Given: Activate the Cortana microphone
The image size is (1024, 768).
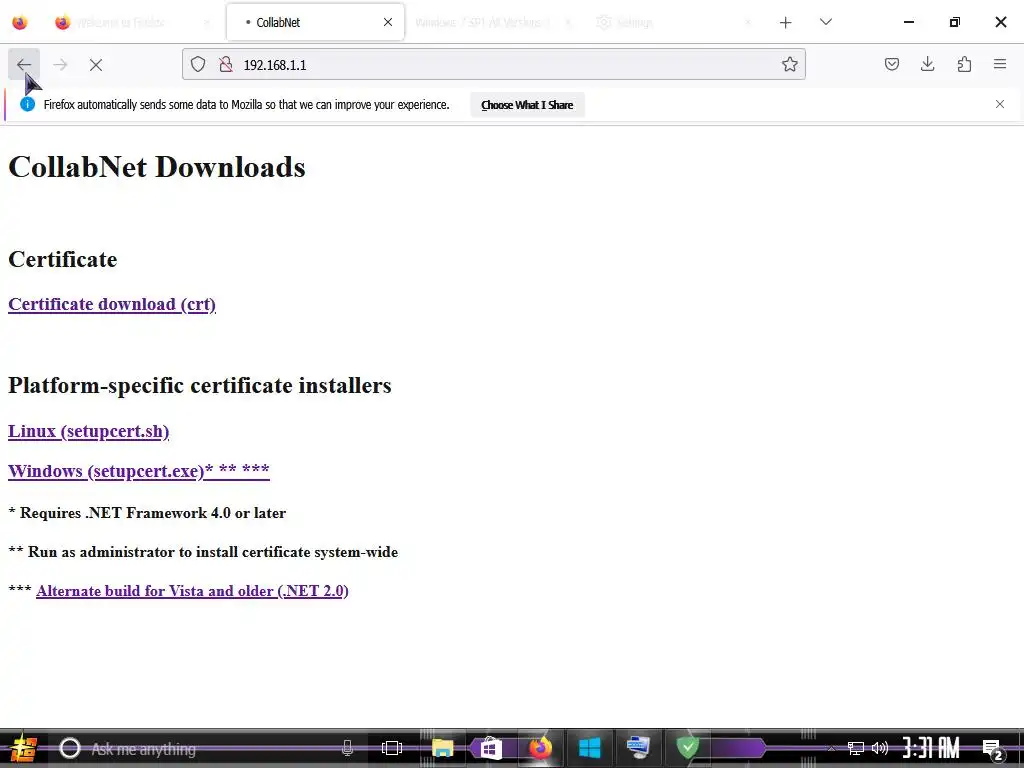Looking at the screenshot, I should (347, 748).
